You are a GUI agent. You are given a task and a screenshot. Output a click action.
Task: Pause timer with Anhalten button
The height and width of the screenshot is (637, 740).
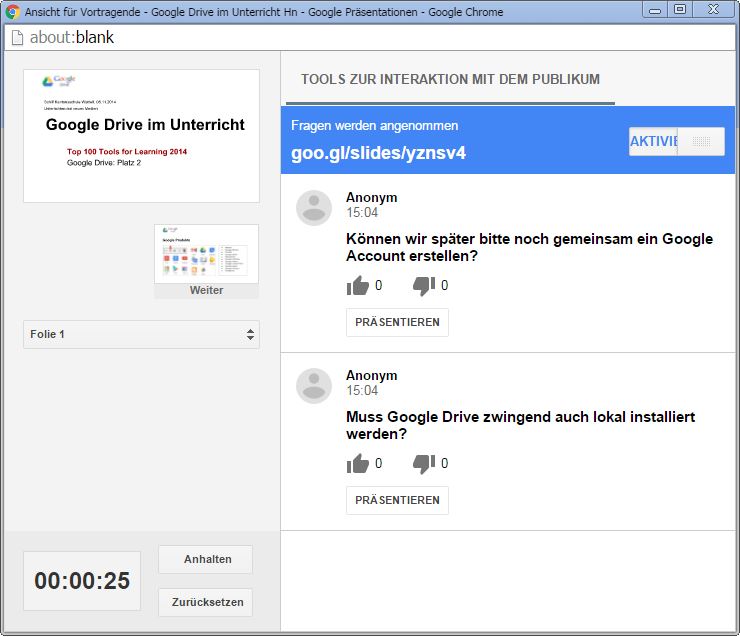point(205,559)
